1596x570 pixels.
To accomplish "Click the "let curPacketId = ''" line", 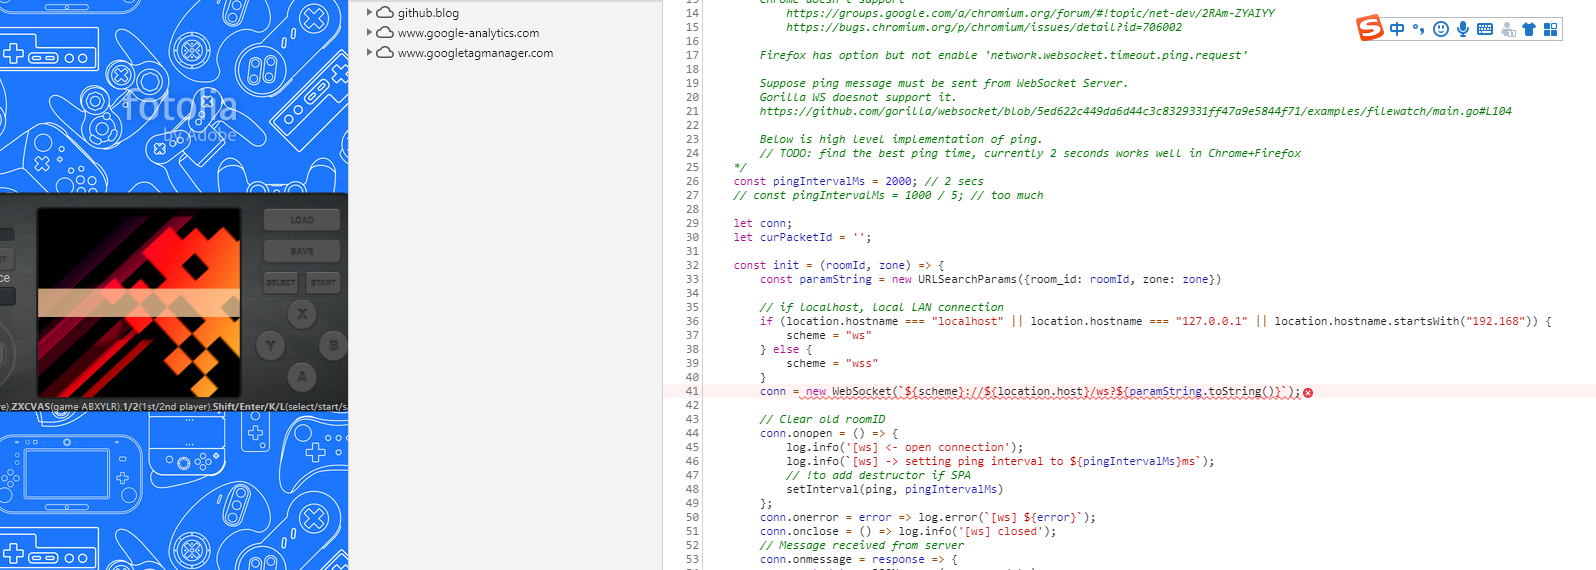I will tap(802, 237).
